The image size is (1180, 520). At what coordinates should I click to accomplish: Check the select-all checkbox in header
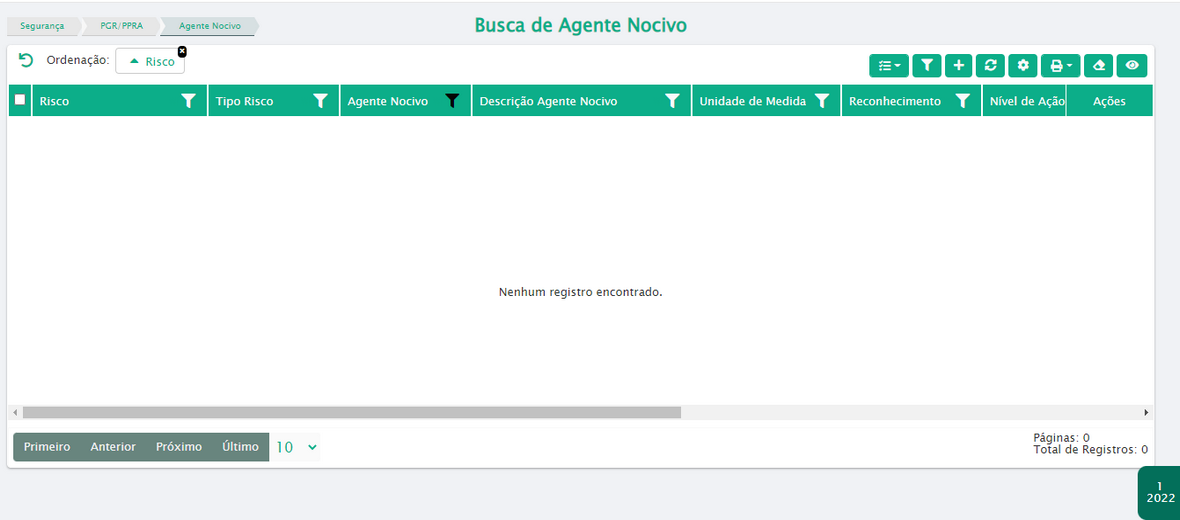[x=20, y=99]
